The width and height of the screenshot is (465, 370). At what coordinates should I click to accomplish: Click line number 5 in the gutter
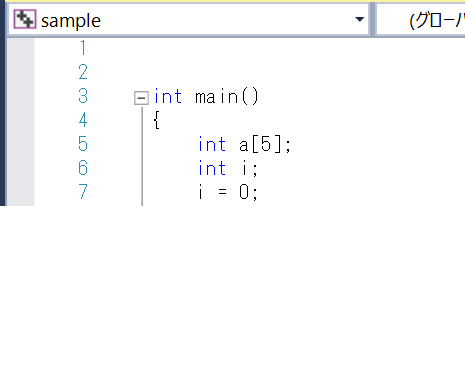[83, 144]
